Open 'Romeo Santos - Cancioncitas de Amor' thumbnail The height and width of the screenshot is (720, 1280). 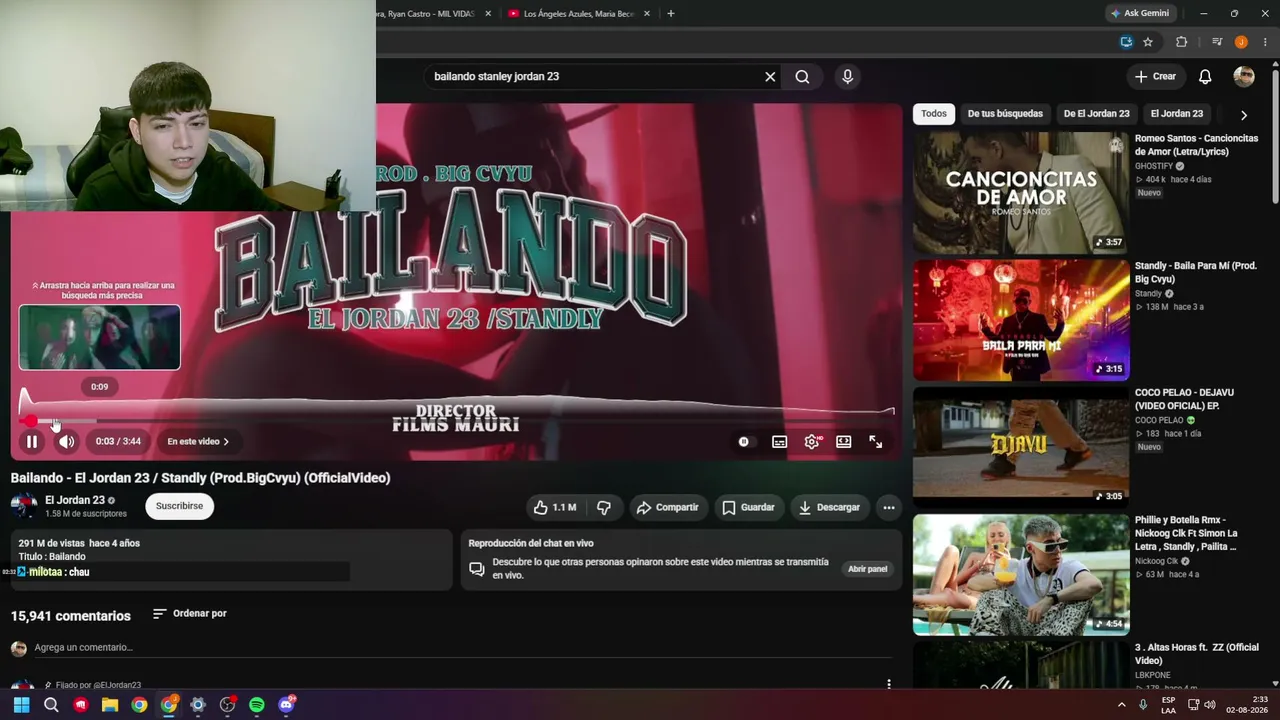[1021, 193]
